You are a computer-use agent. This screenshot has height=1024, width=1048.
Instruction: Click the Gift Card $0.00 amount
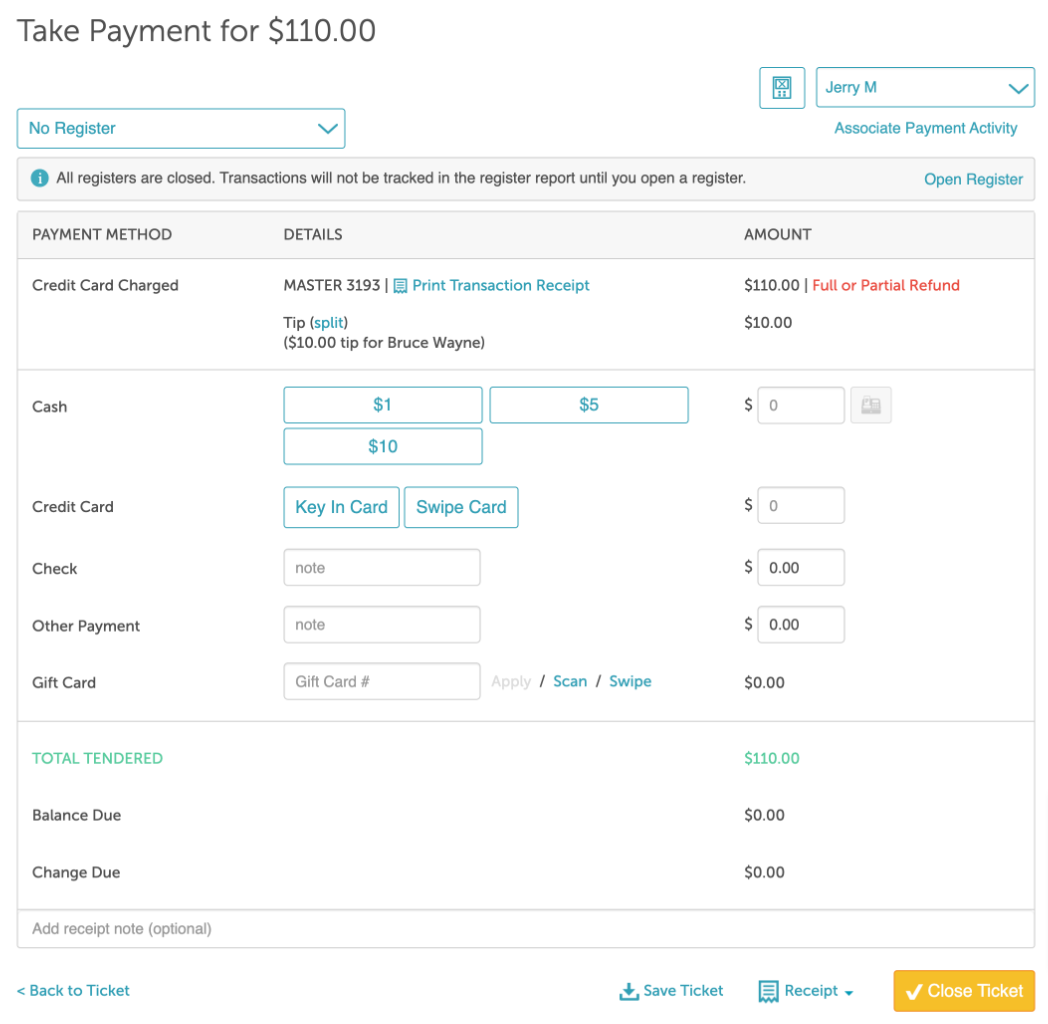(765, 682)
